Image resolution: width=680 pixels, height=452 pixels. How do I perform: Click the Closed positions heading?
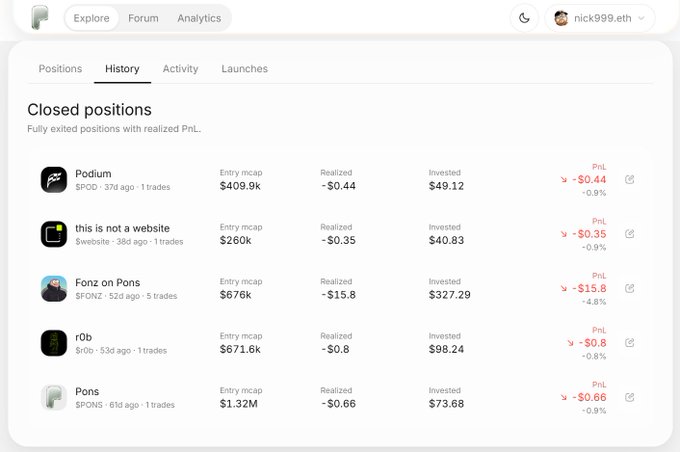pyautogui.click(x=89, y=110)
